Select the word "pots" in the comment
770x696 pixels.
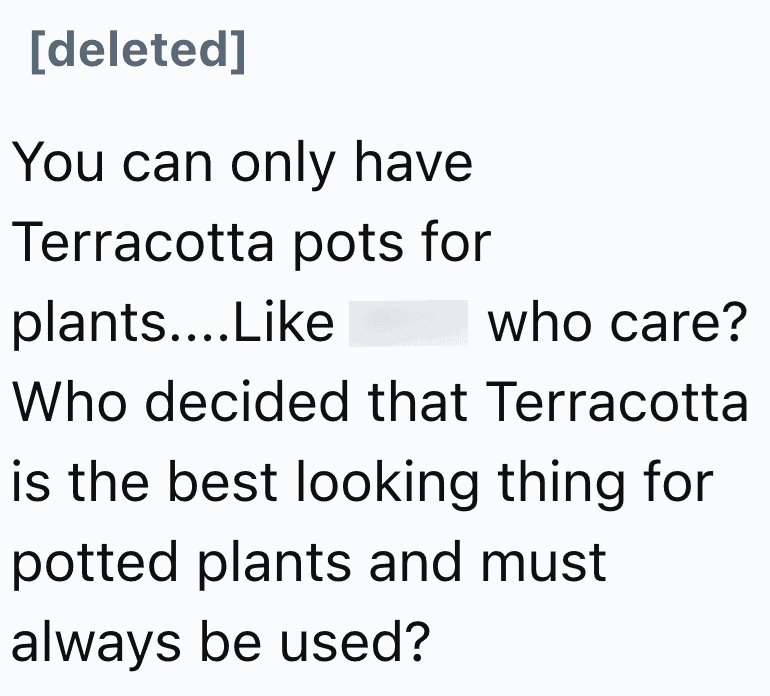pos(348,245)
